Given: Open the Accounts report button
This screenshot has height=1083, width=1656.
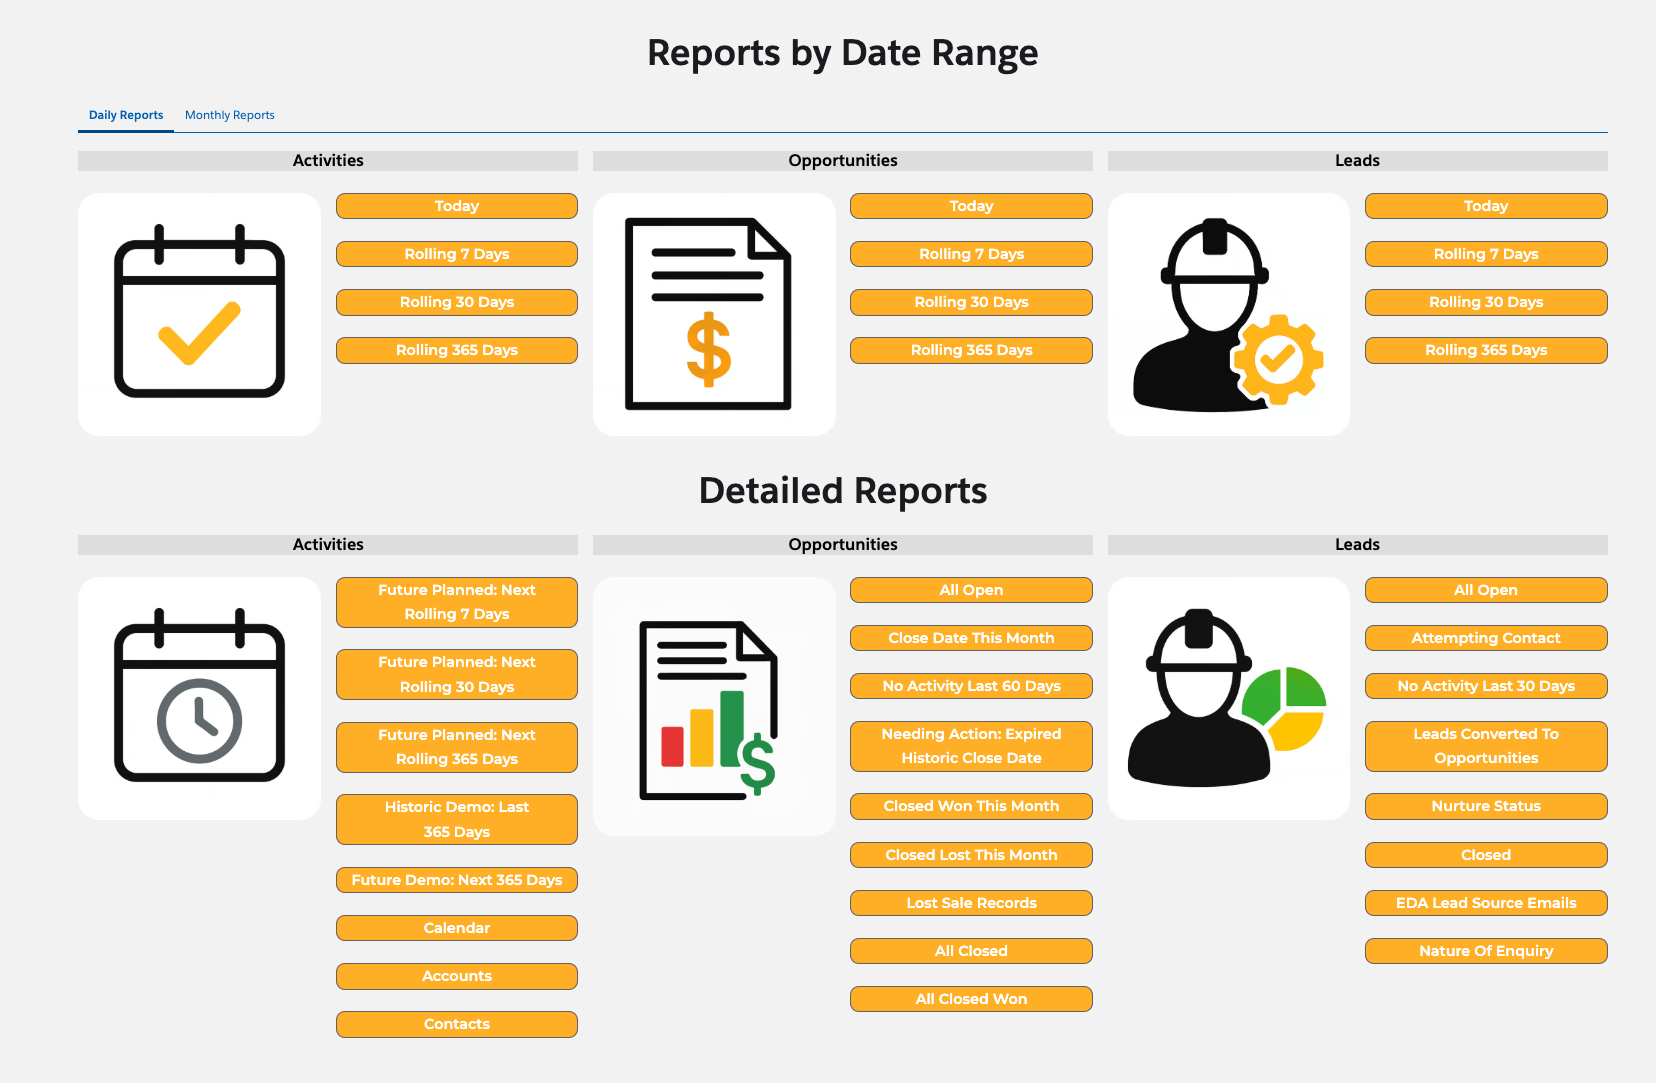Looking at the screenshot, I should (x=457, y=976).
